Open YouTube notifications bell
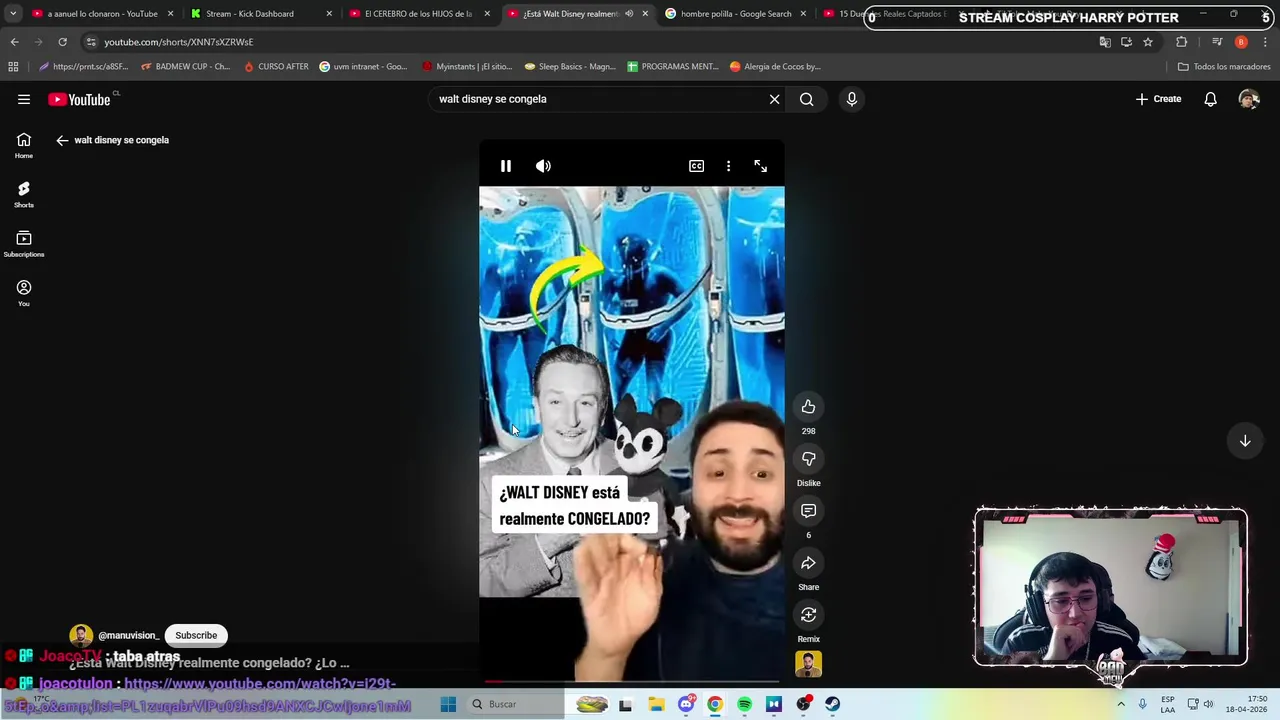The image size is (1280, 720). pyautogui.click(x=1210, y=99)
